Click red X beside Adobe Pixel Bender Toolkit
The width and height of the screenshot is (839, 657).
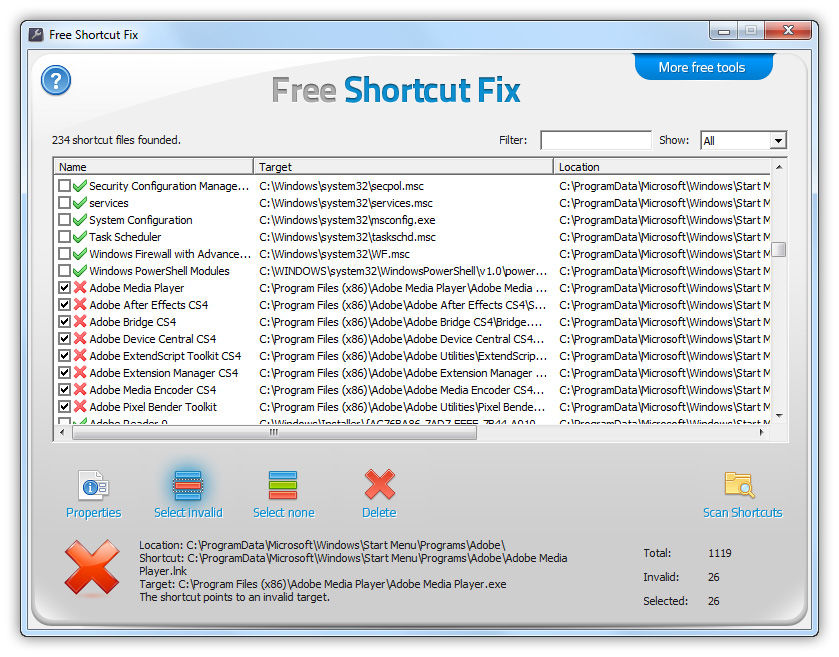coord(80,407)
